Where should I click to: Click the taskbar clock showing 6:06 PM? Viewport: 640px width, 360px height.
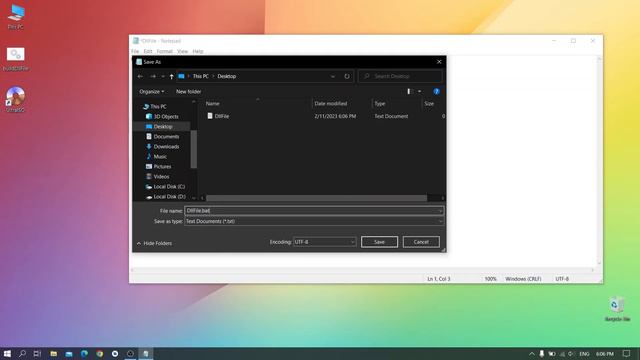(x=604, y=354)
